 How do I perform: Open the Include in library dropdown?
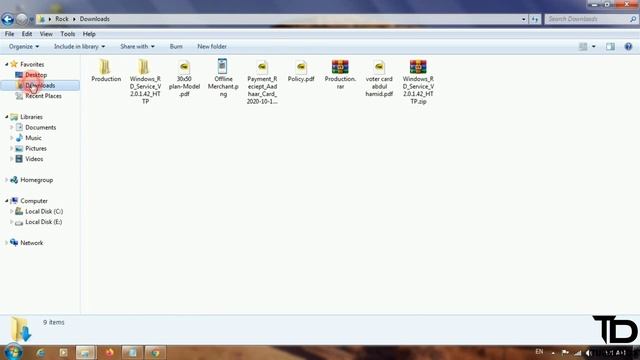click(79, 47)
